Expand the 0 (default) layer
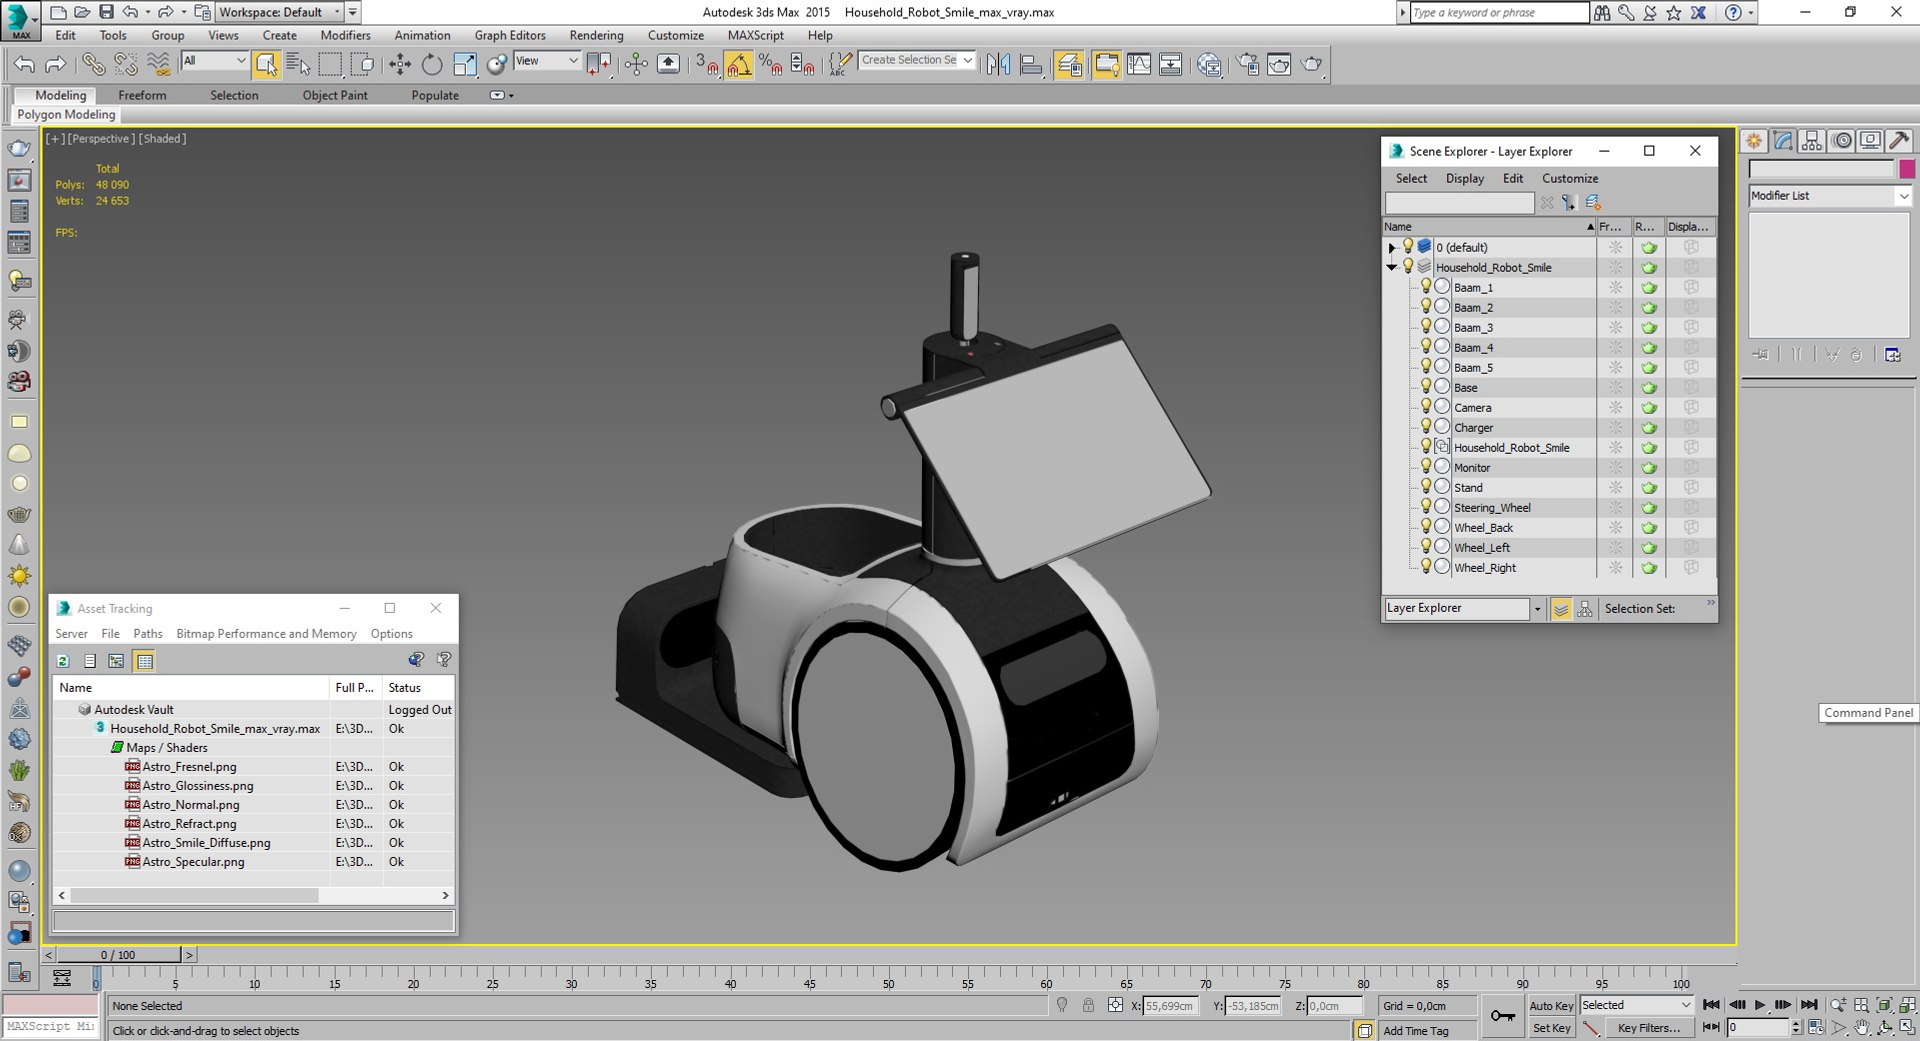The height and width of the screenshot is (1041, 1920). click(1391, 247)
